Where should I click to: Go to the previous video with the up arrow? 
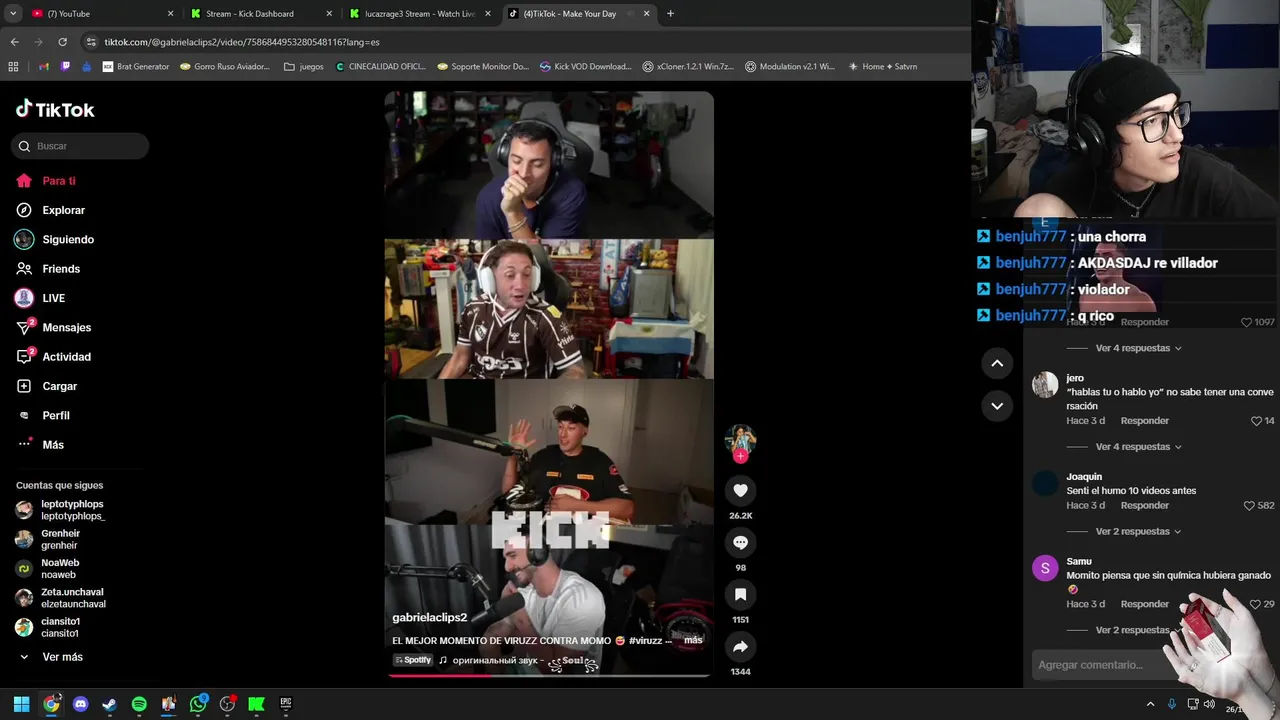997,363
